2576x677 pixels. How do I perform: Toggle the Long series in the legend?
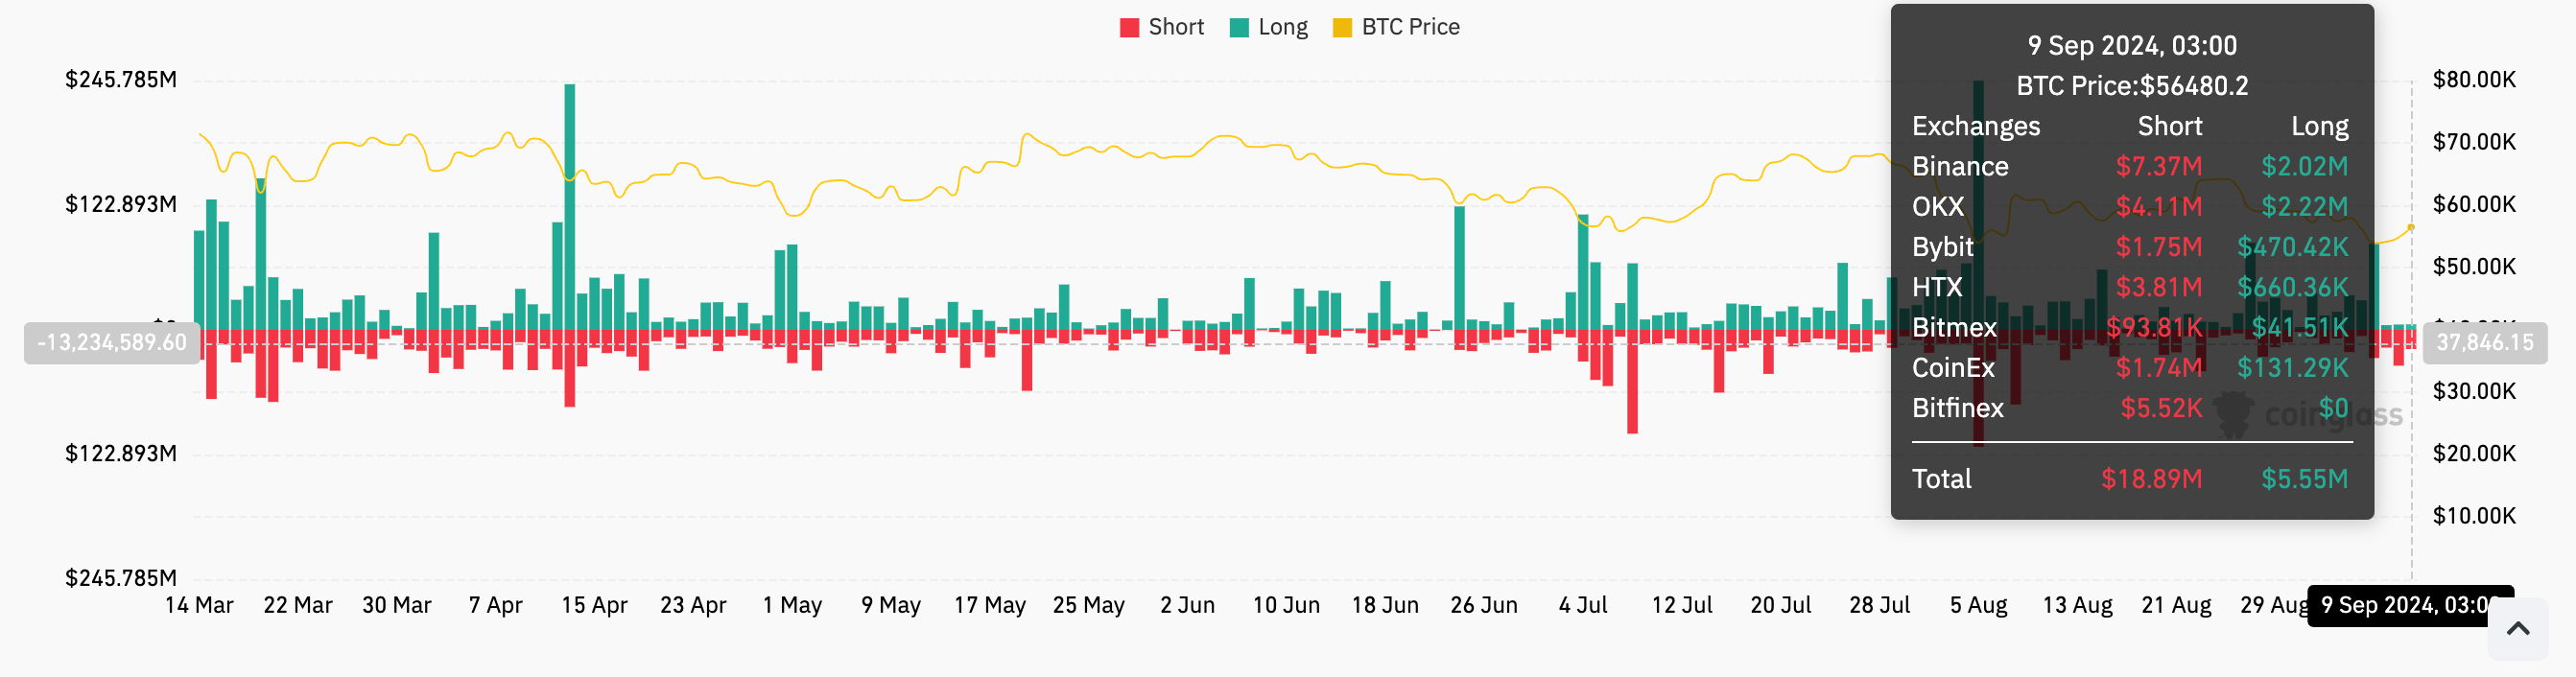1269,27
